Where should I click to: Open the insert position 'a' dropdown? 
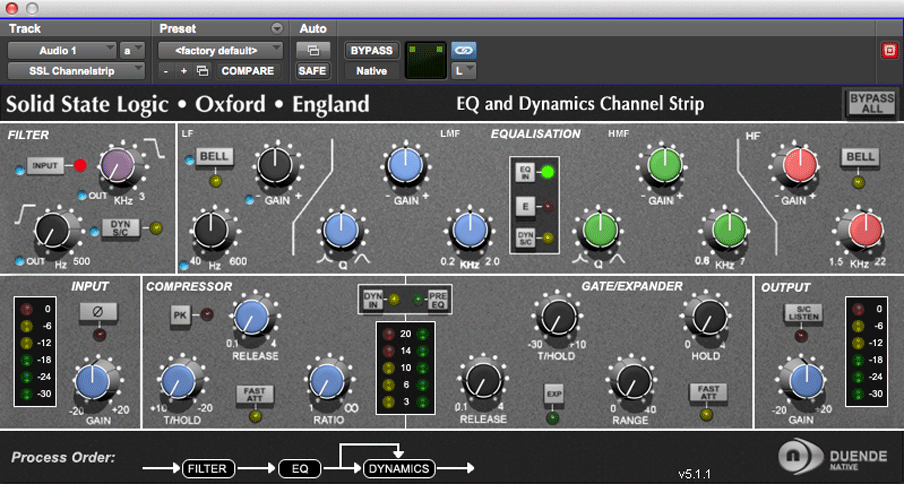pos(132,51)
